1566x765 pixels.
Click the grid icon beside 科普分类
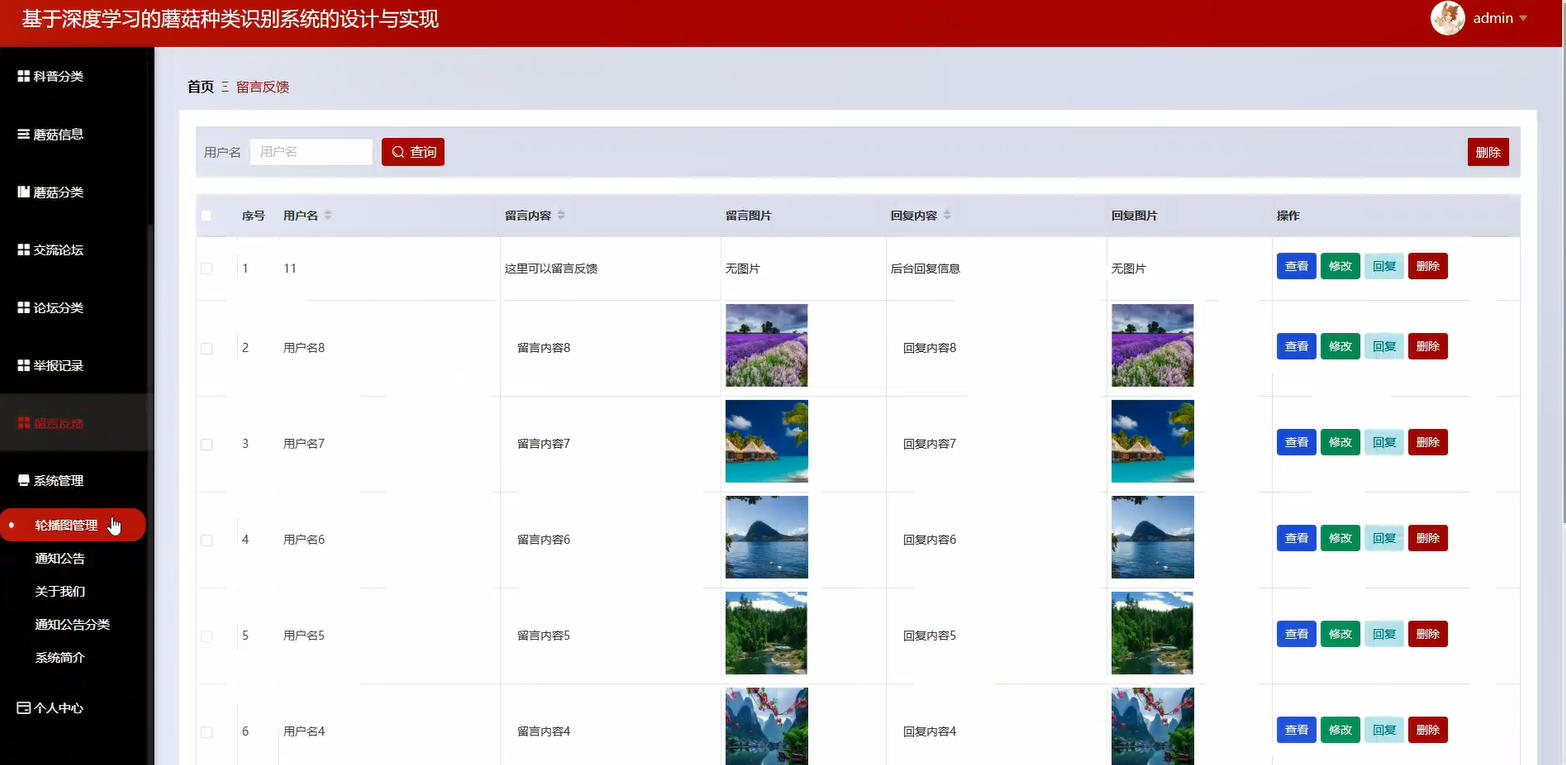click(x=24, y=76)
